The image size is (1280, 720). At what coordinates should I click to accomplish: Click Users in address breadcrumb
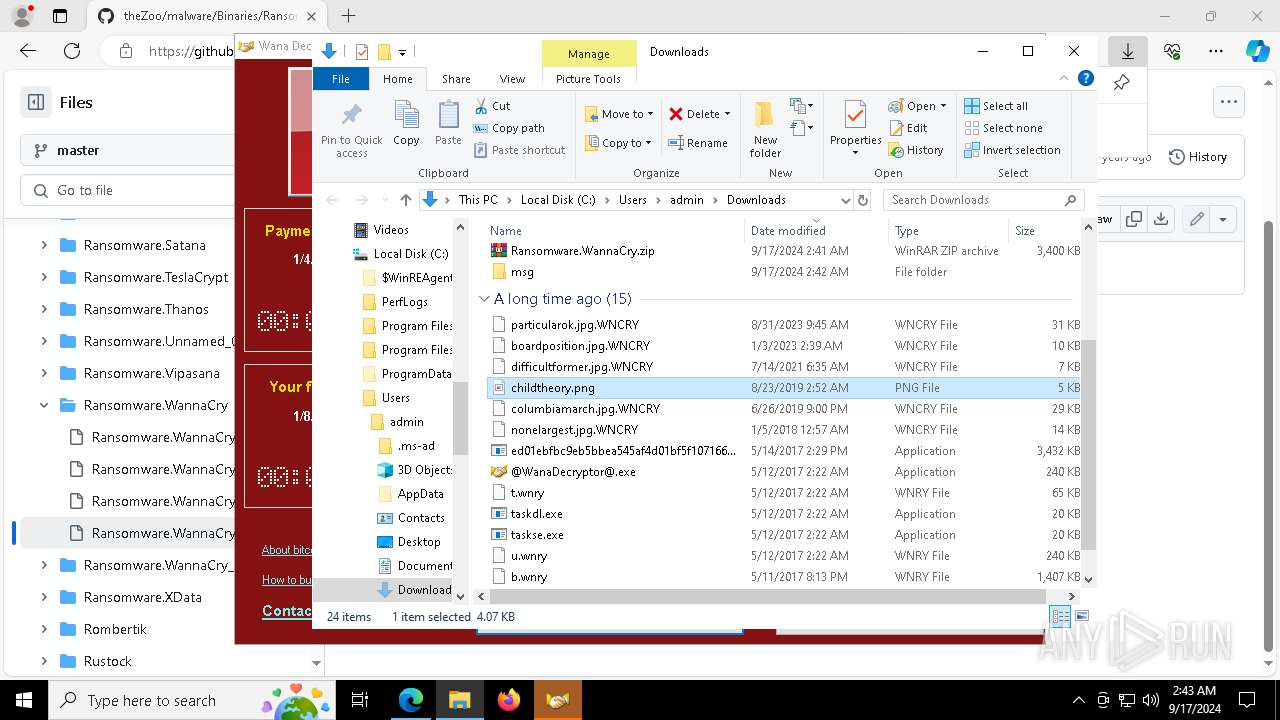click(x=633, y=200)
